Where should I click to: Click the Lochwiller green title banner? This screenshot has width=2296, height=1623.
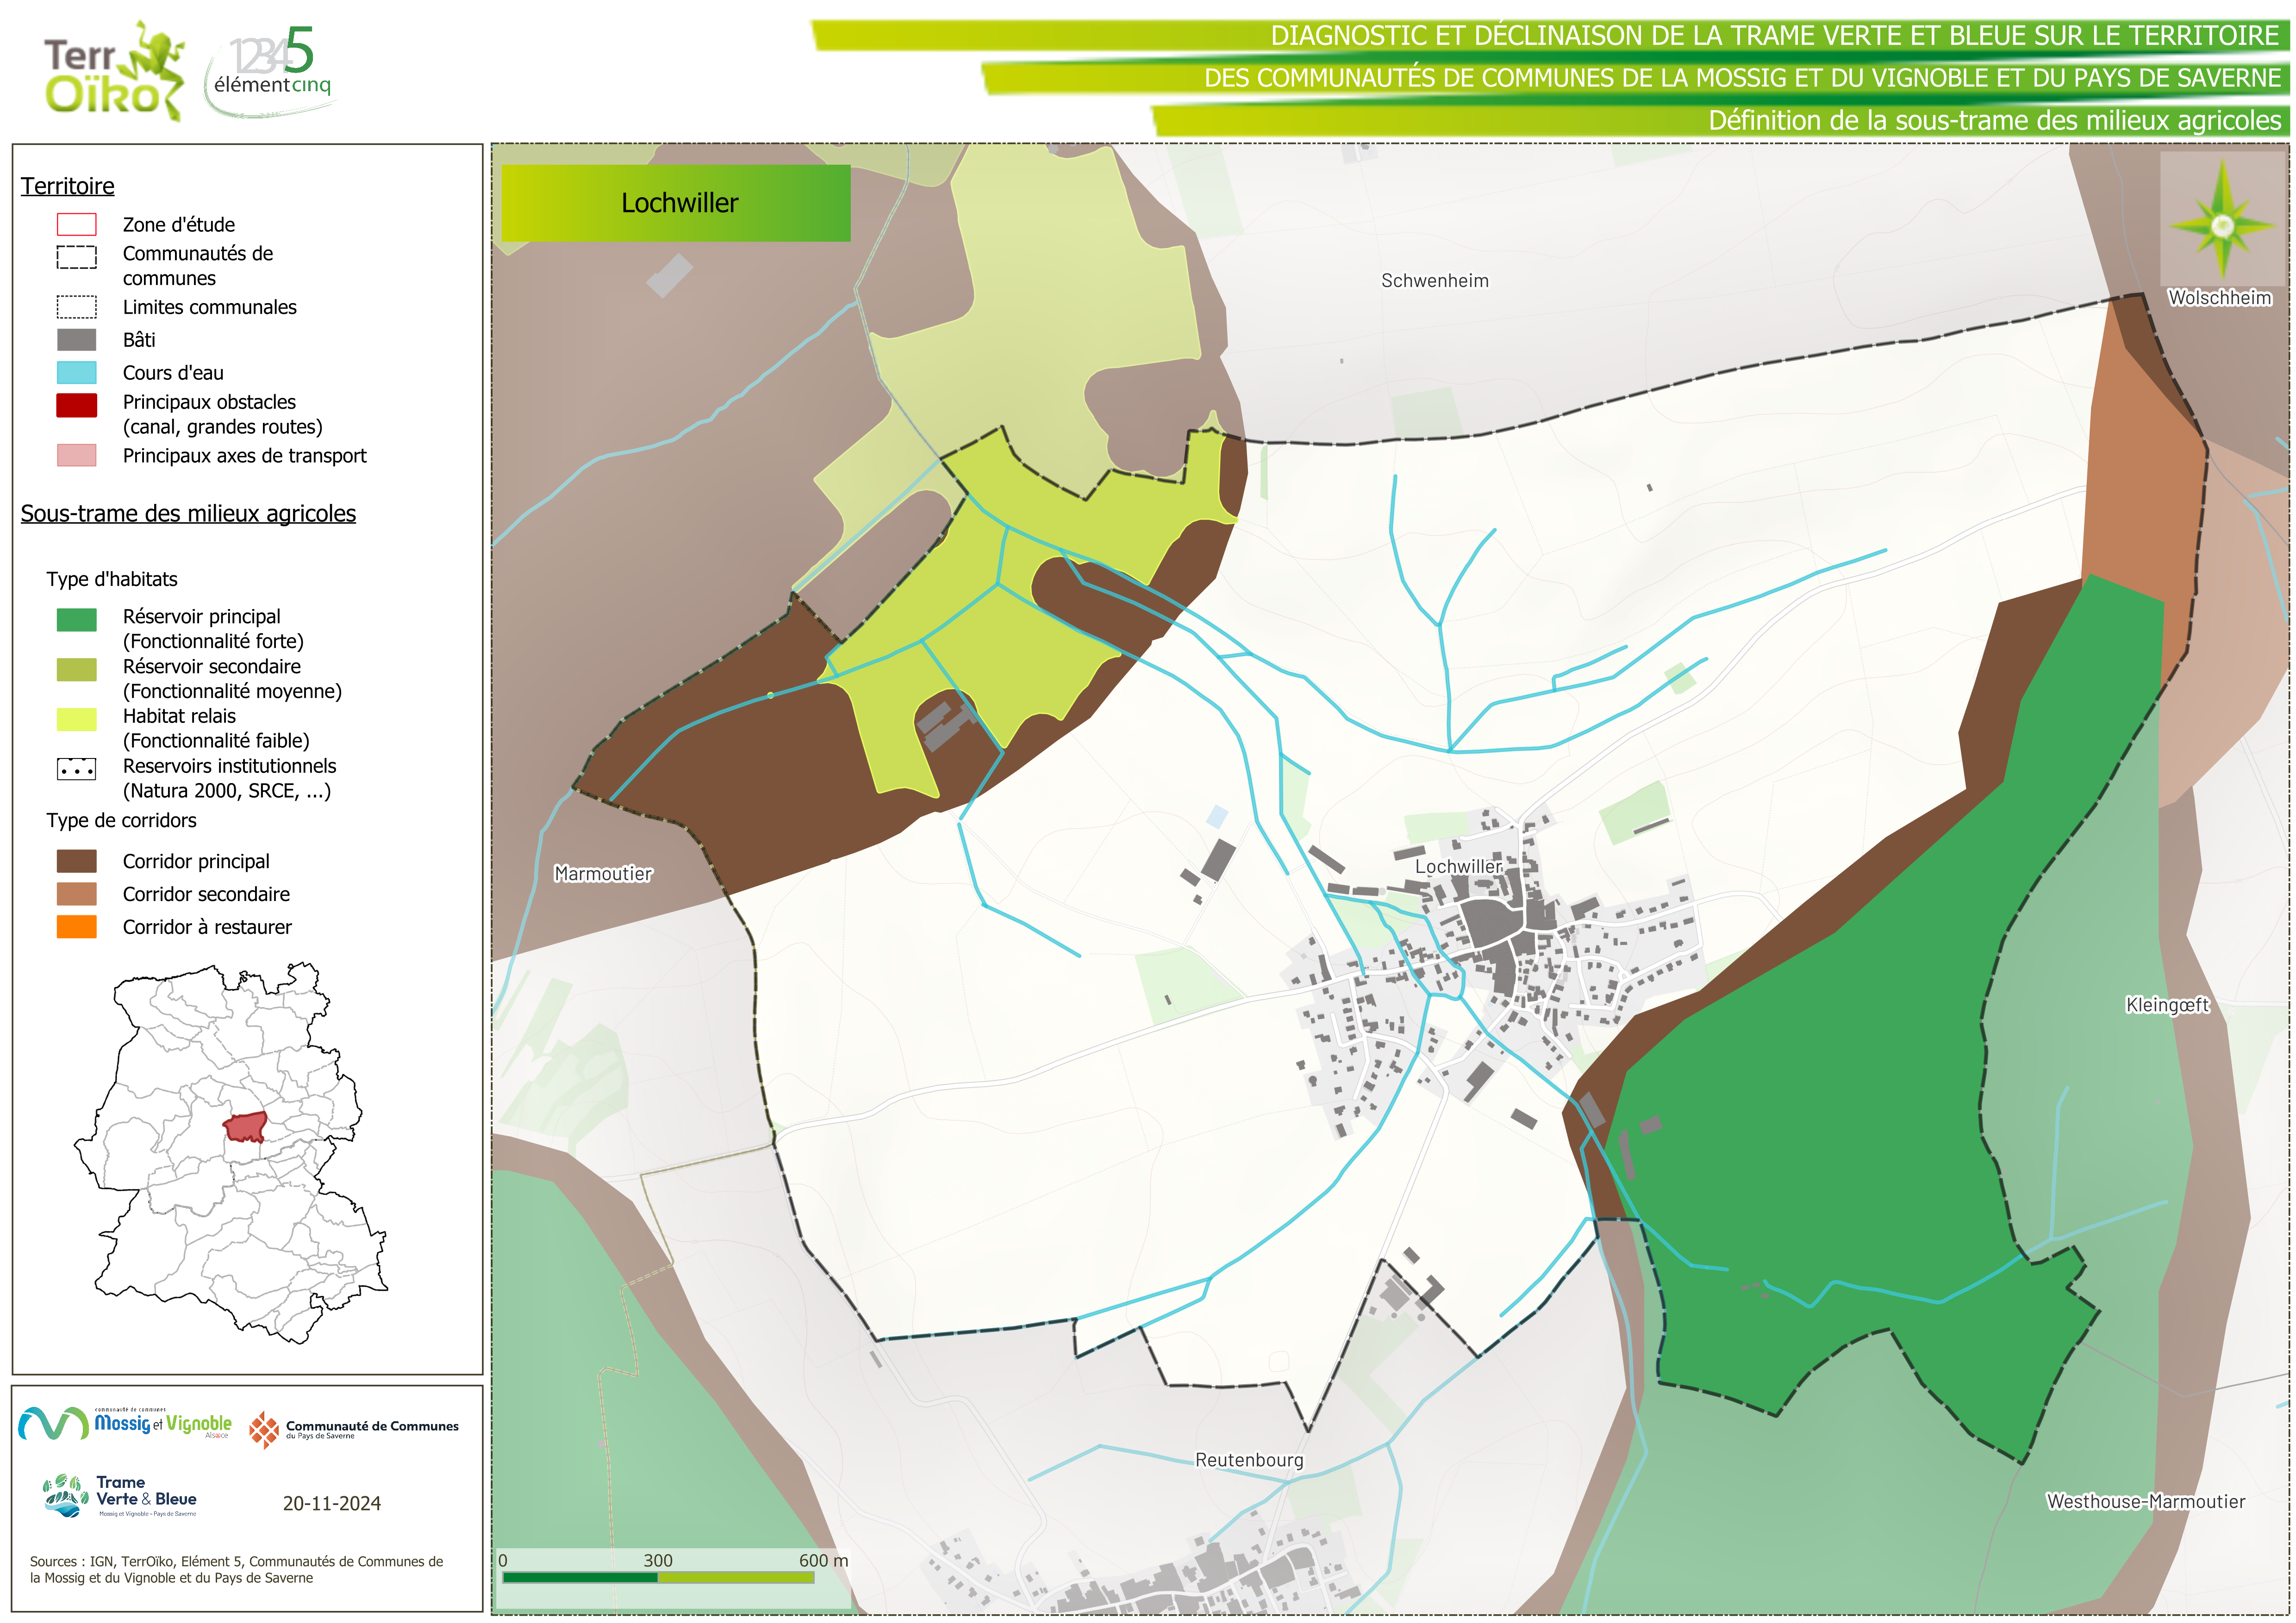coord(675,203)
